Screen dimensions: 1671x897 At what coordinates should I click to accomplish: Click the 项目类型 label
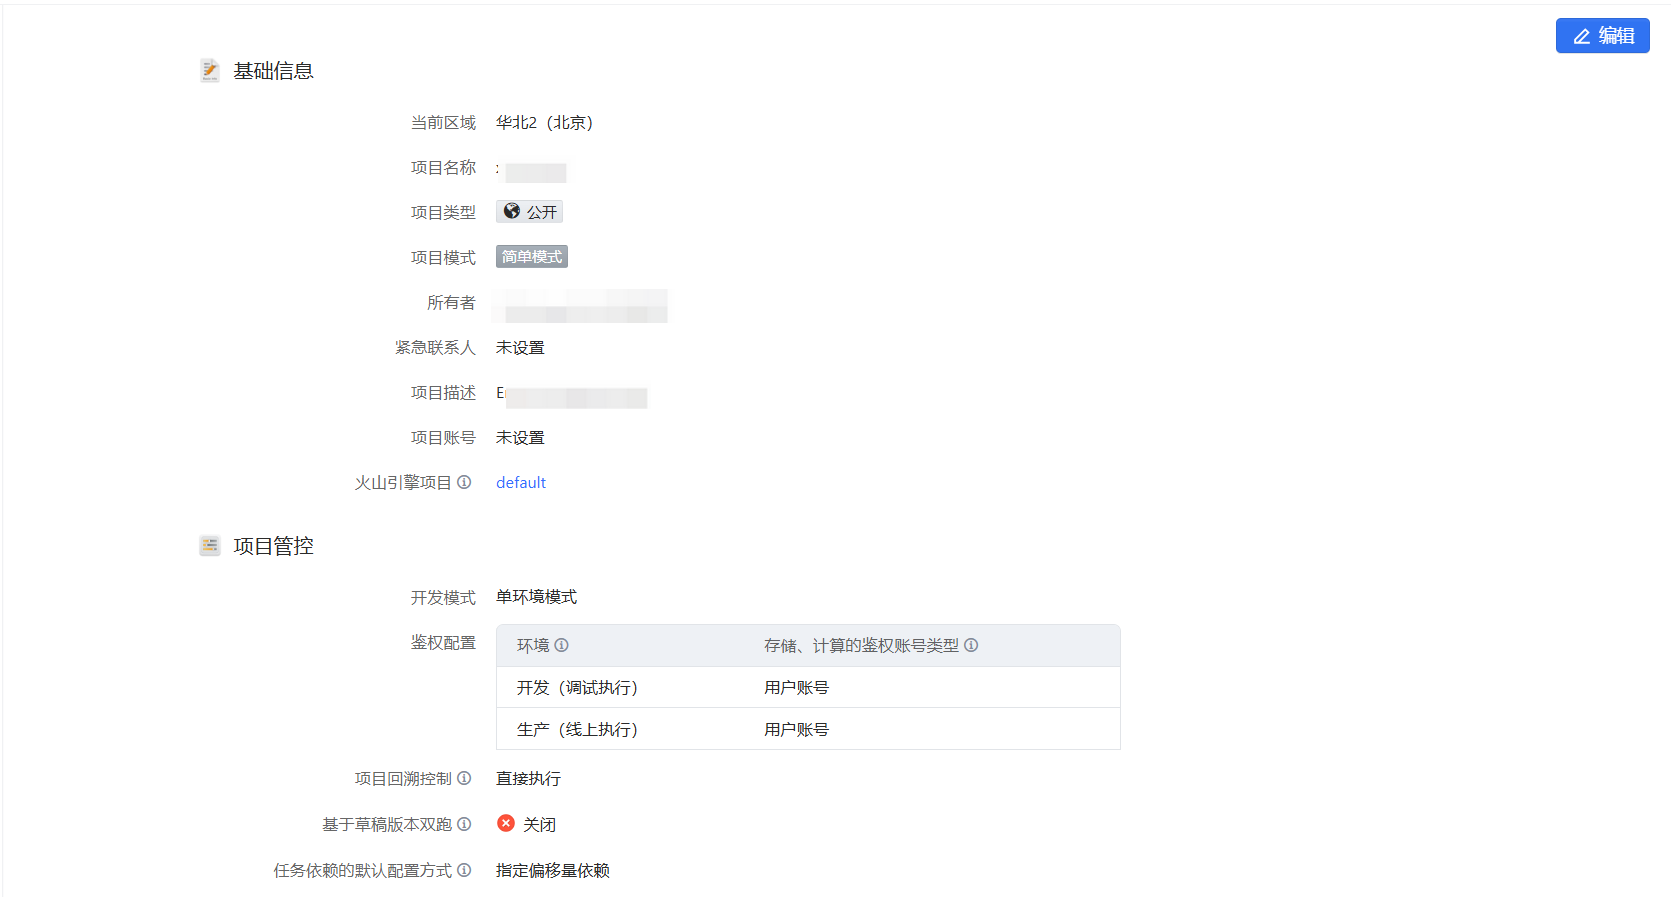point(443,213)
